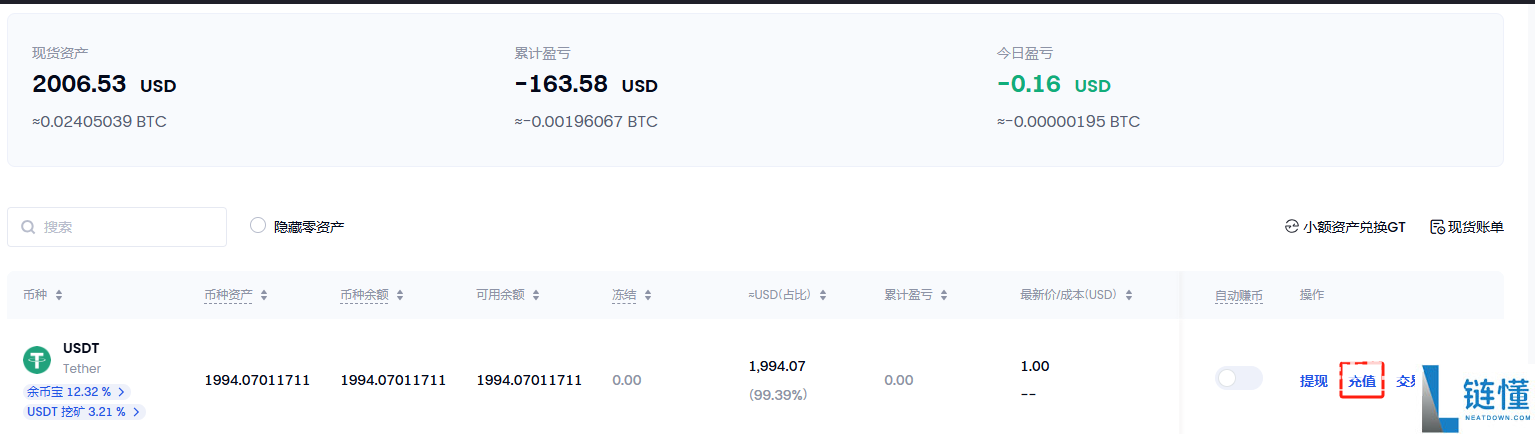Sort by 币种 column arrows

[59, 295]
